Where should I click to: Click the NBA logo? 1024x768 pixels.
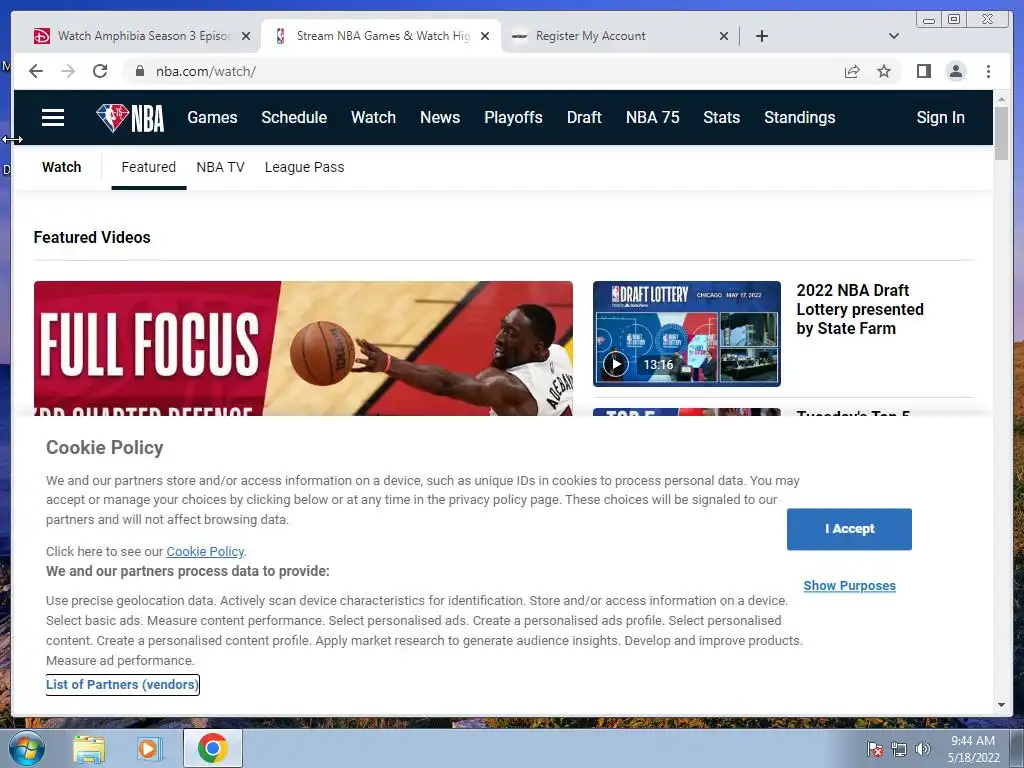[130, 118]
